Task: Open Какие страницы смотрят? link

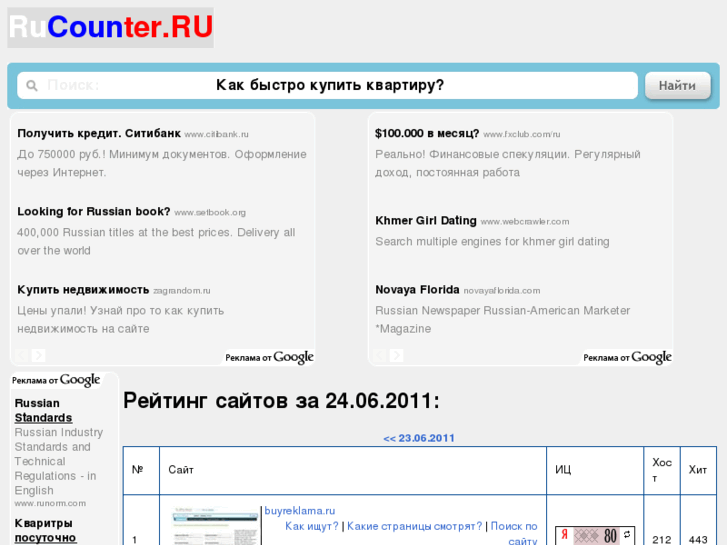Action: click(415, 526)
